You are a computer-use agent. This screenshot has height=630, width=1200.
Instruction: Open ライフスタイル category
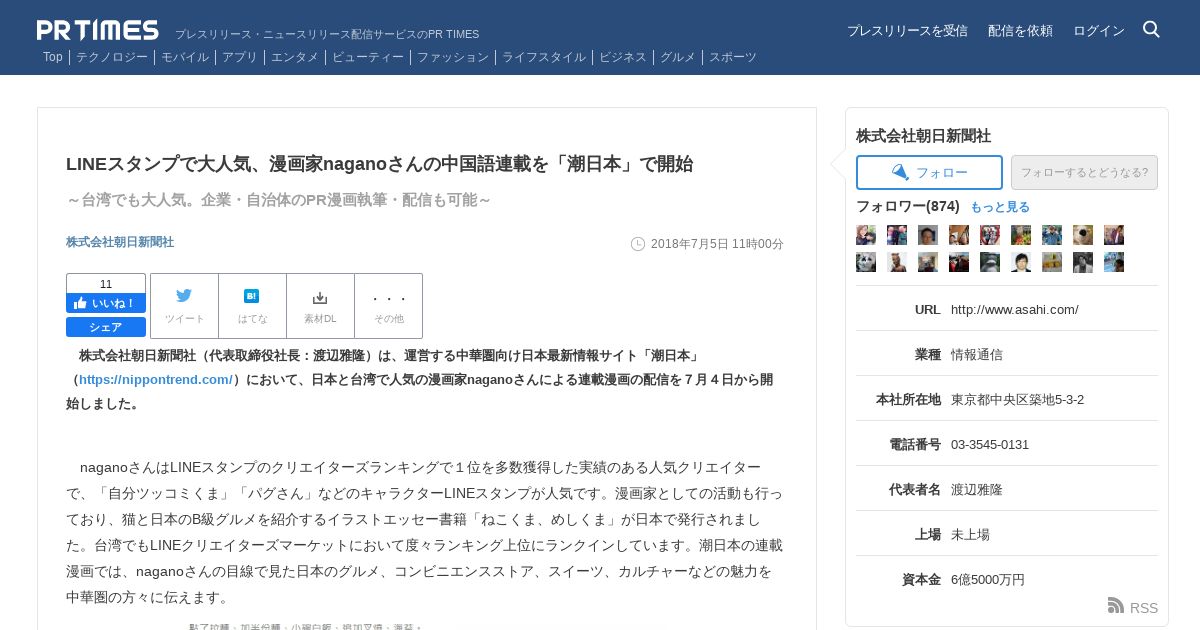544,57
